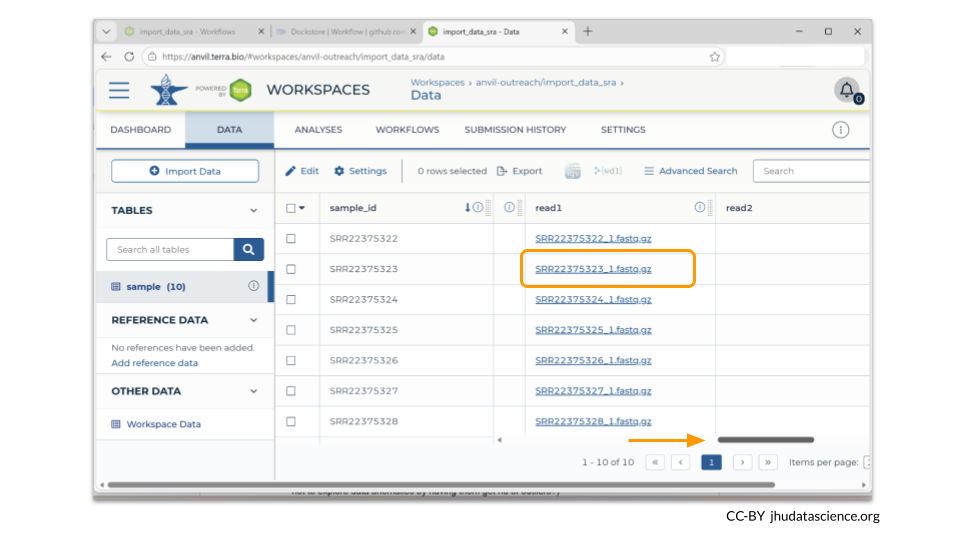The height and width of the screenshot is (540, 960).
Task: Open a new browser tab
Action: point(588,31)
